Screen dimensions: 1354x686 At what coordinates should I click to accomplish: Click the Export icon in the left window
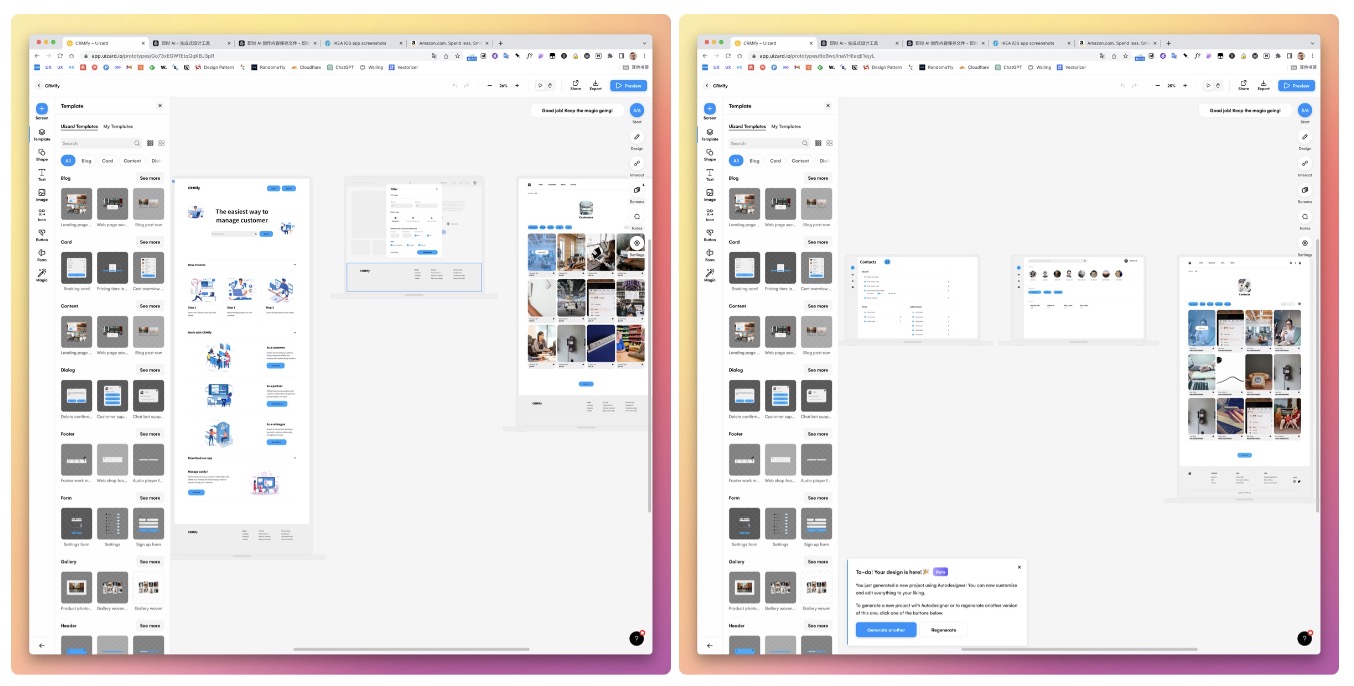pos(595,85)
